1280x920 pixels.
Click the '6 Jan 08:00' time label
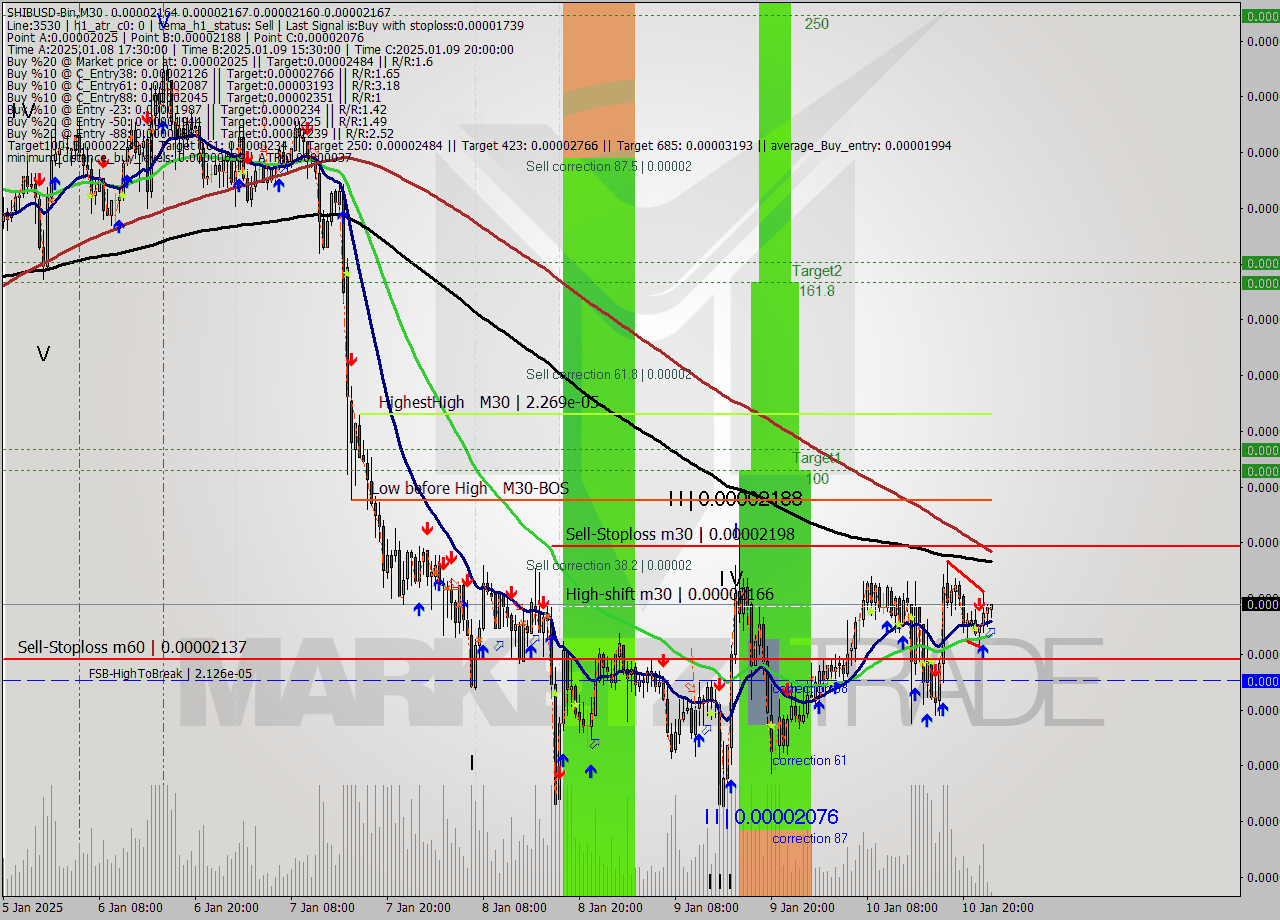pos(129,908)
